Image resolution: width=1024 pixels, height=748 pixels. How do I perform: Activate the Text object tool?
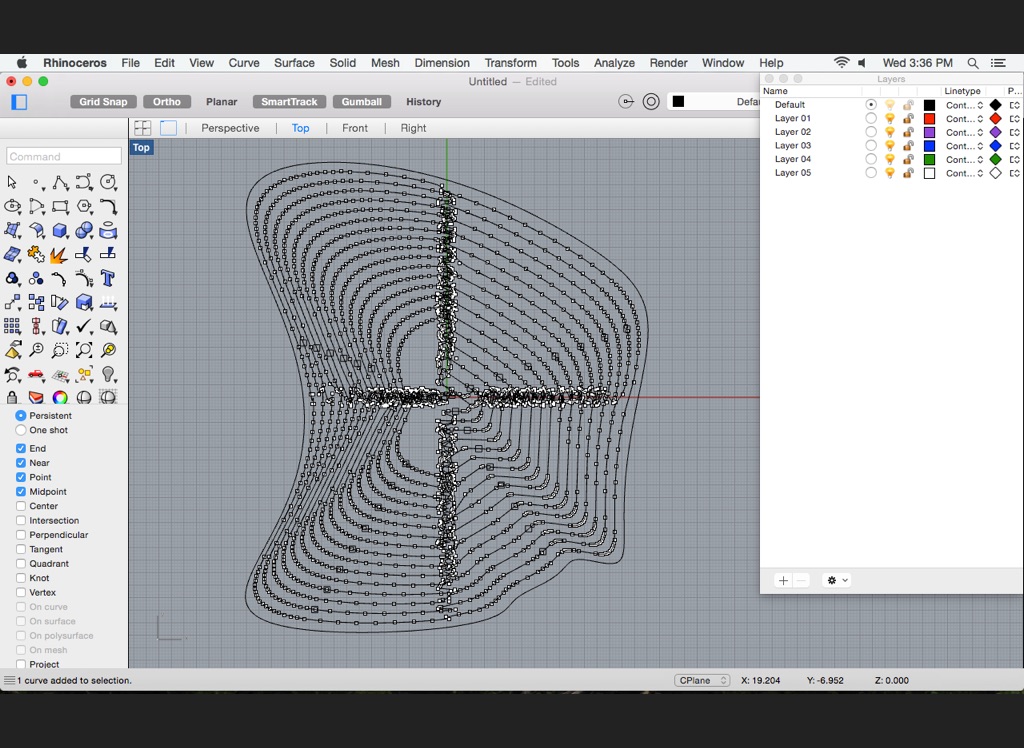tap(108, 279)
